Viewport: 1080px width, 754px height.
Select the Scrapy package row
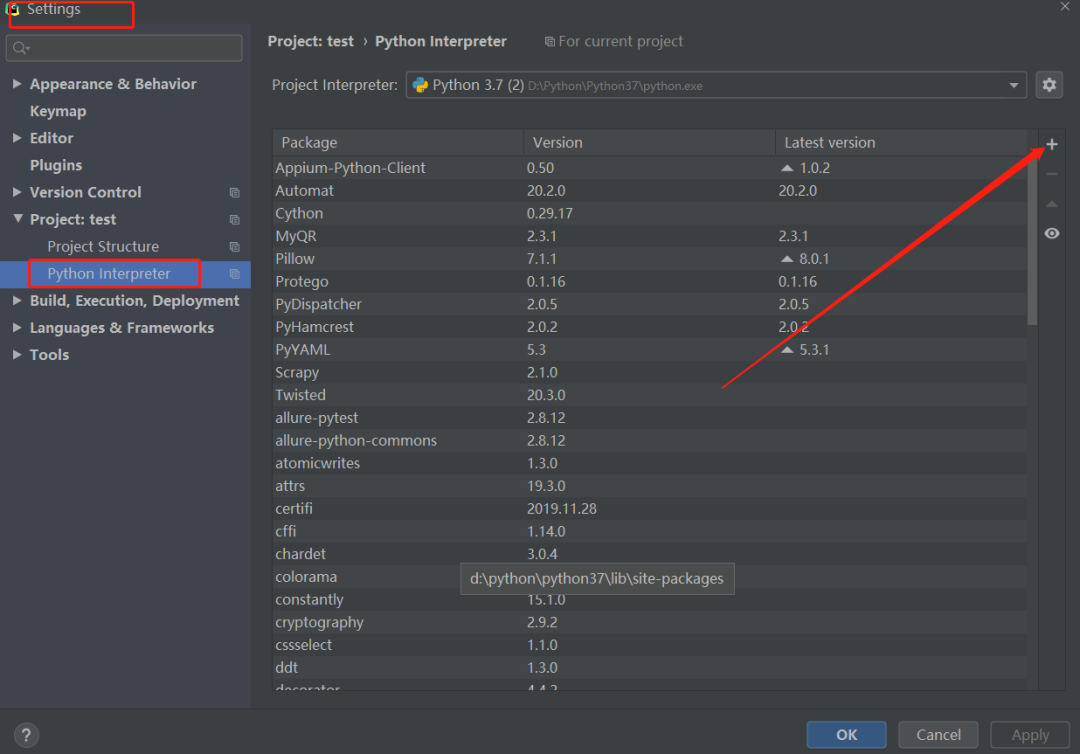(x=650, y=373)
